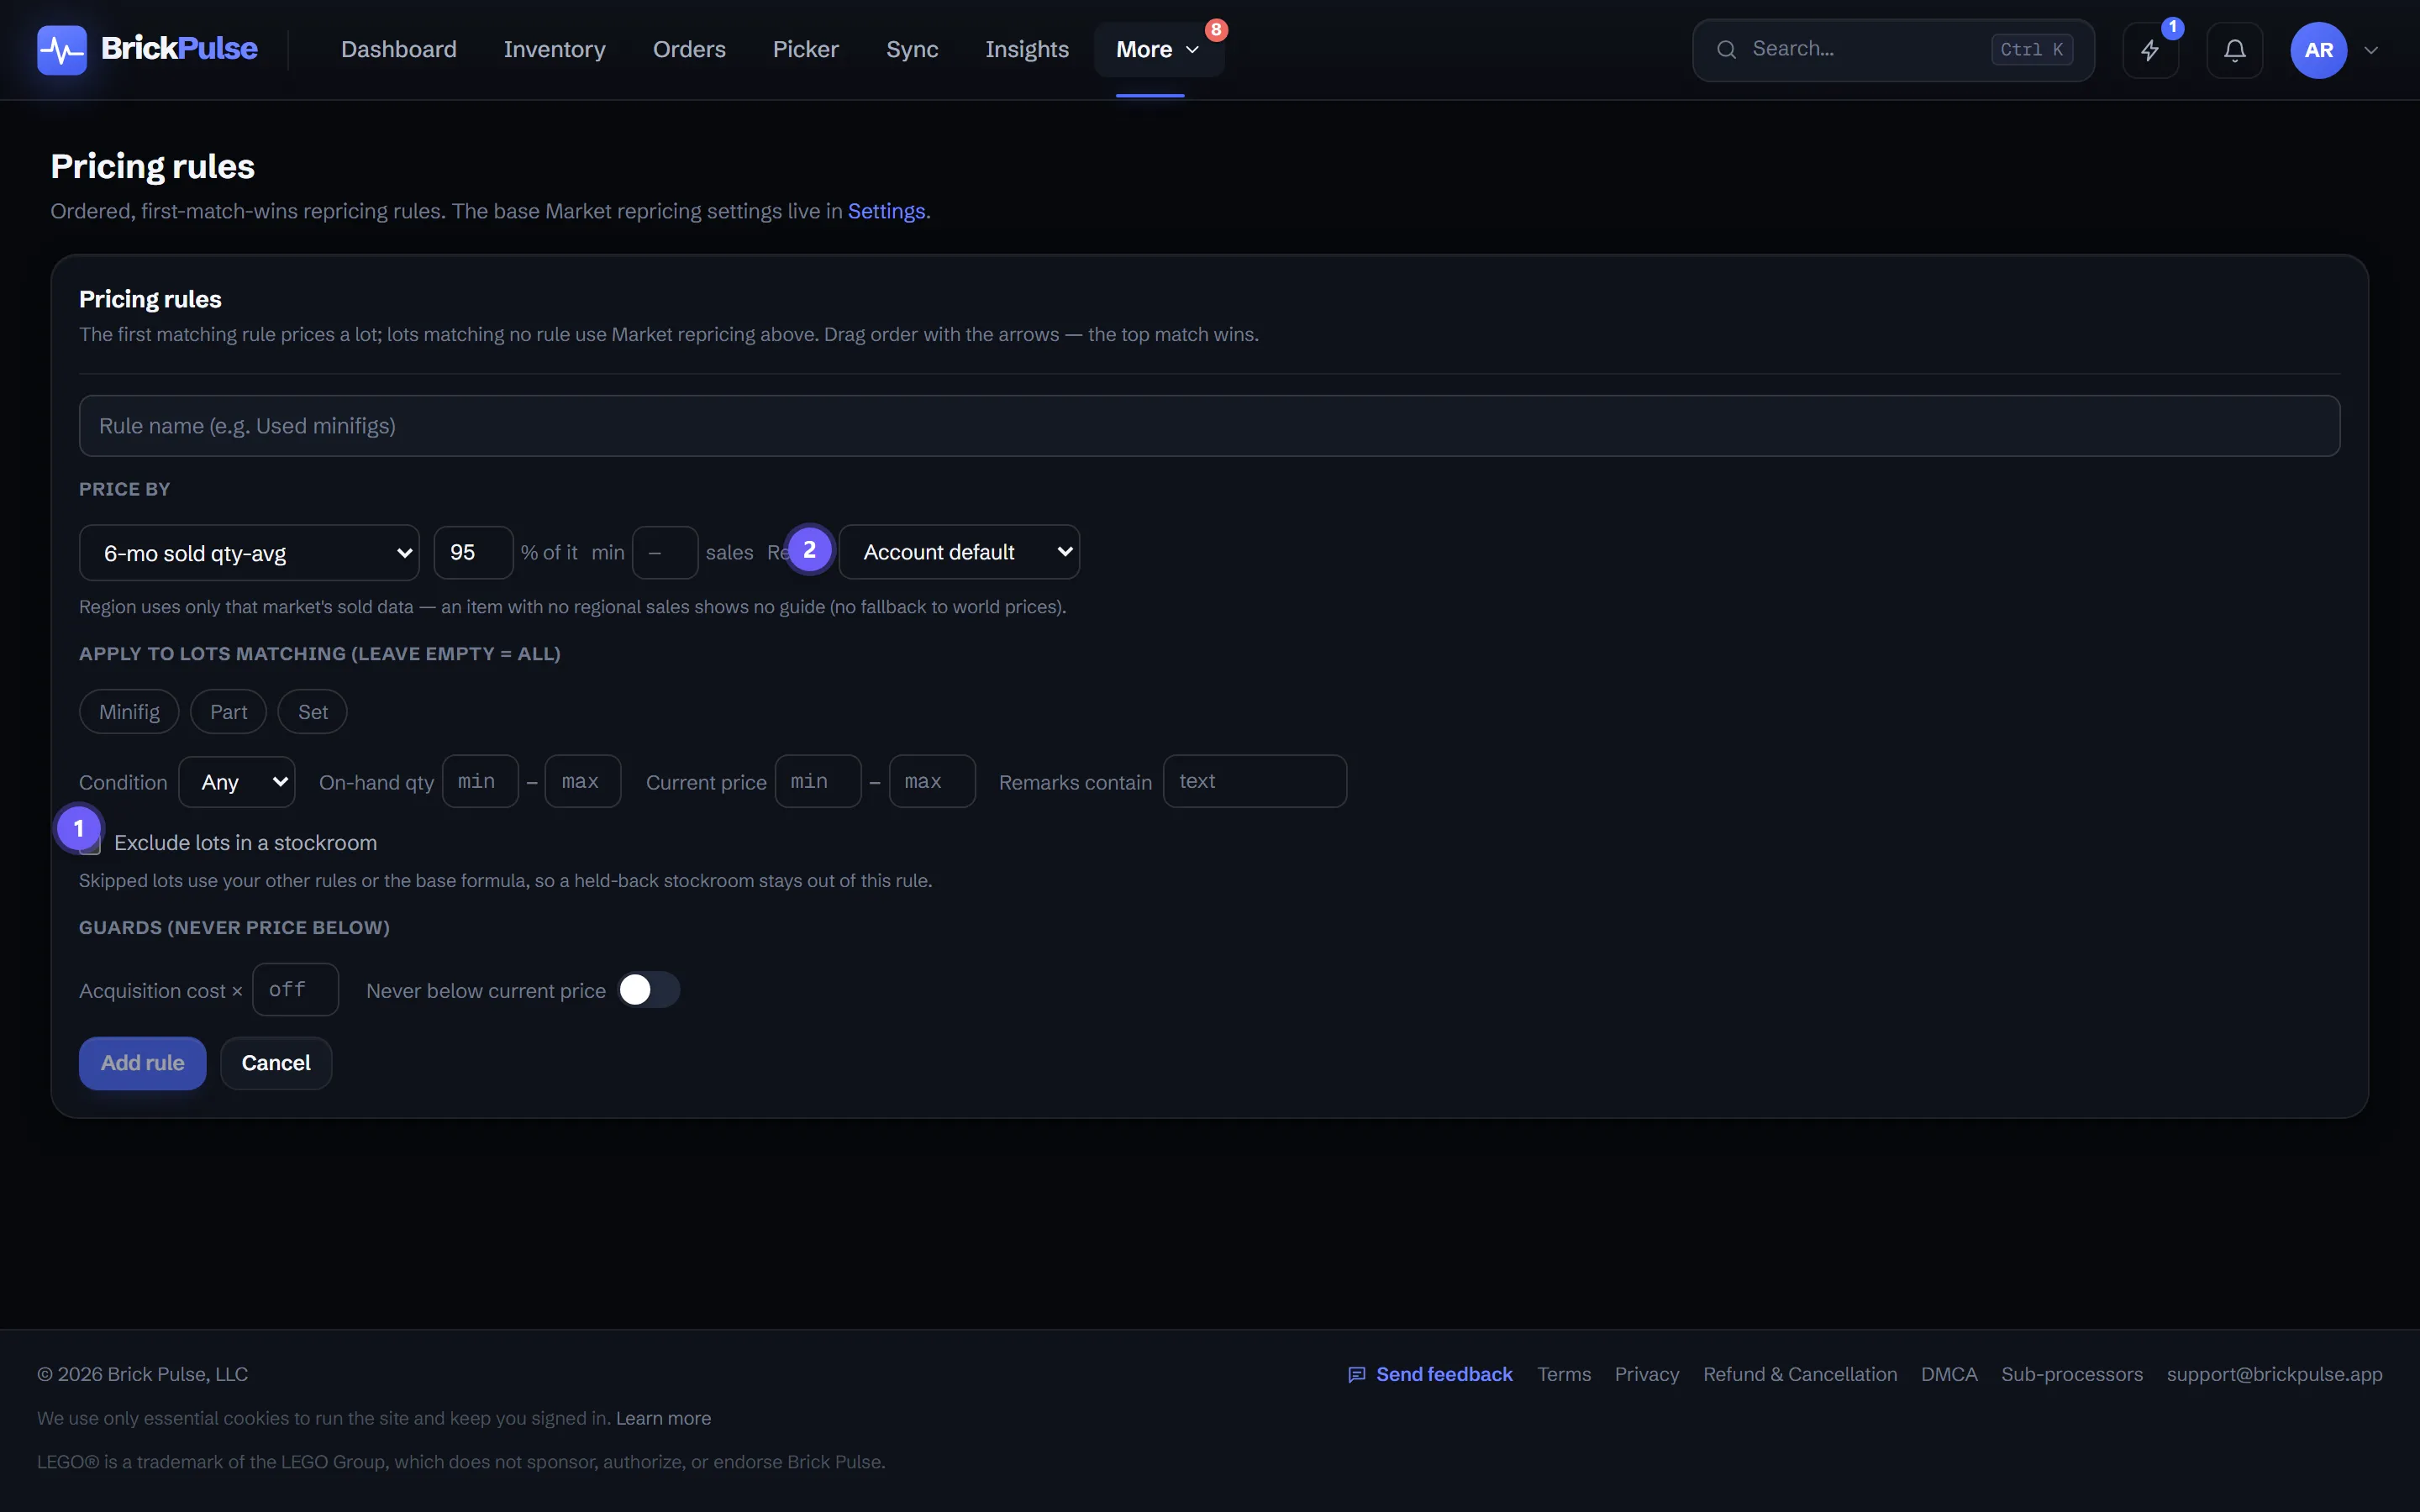
Task: Open the Insights tab
Action: coord(1027,50)
